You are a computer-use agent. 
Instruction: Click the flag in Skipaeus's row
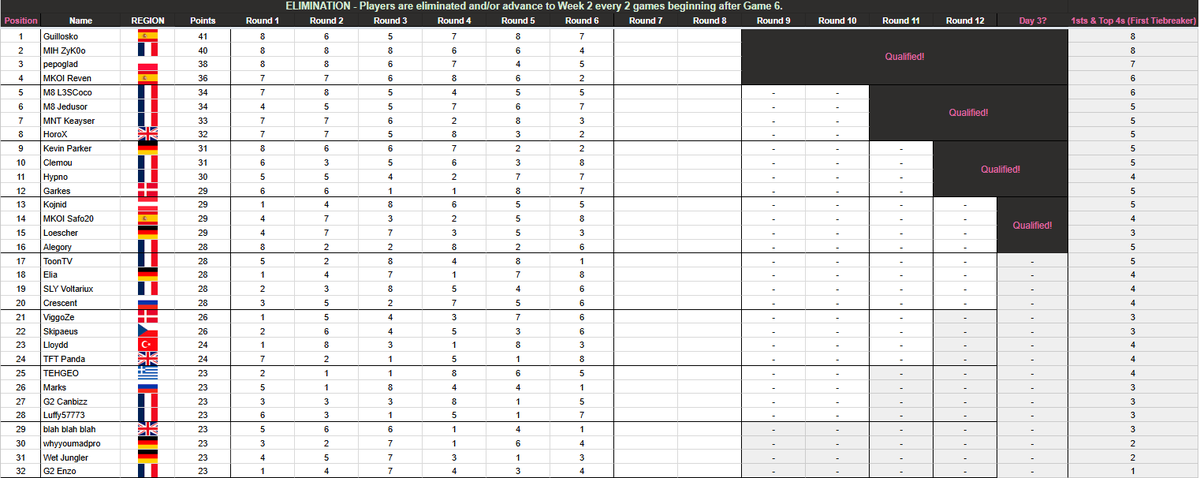pos(148,331)
